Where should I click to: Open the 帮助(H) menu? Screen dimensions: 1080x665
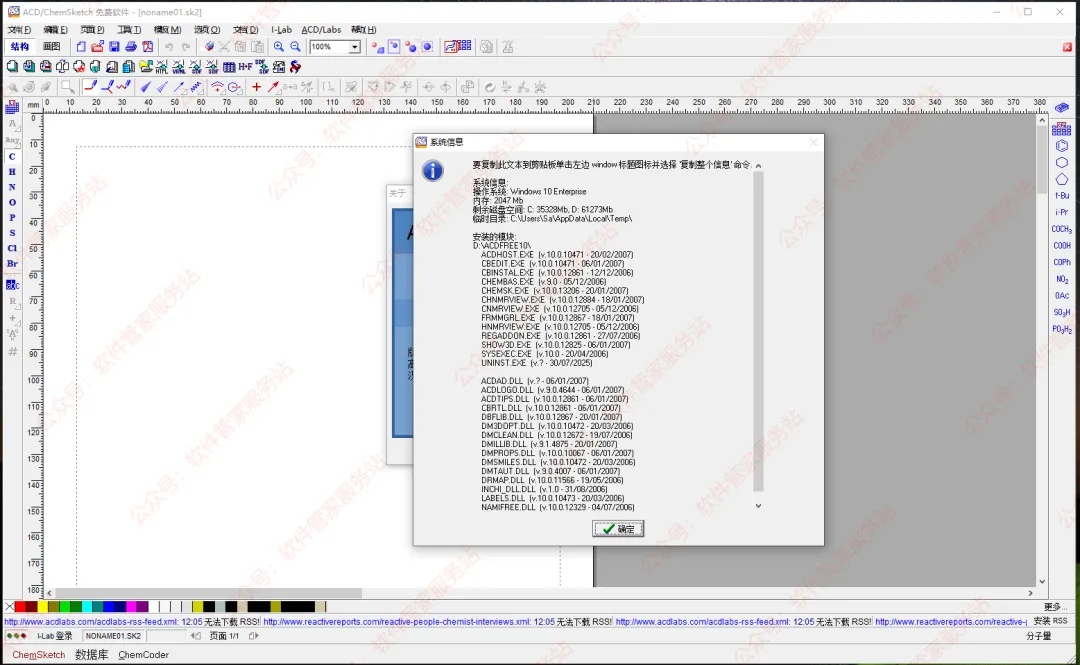(364, 30)
